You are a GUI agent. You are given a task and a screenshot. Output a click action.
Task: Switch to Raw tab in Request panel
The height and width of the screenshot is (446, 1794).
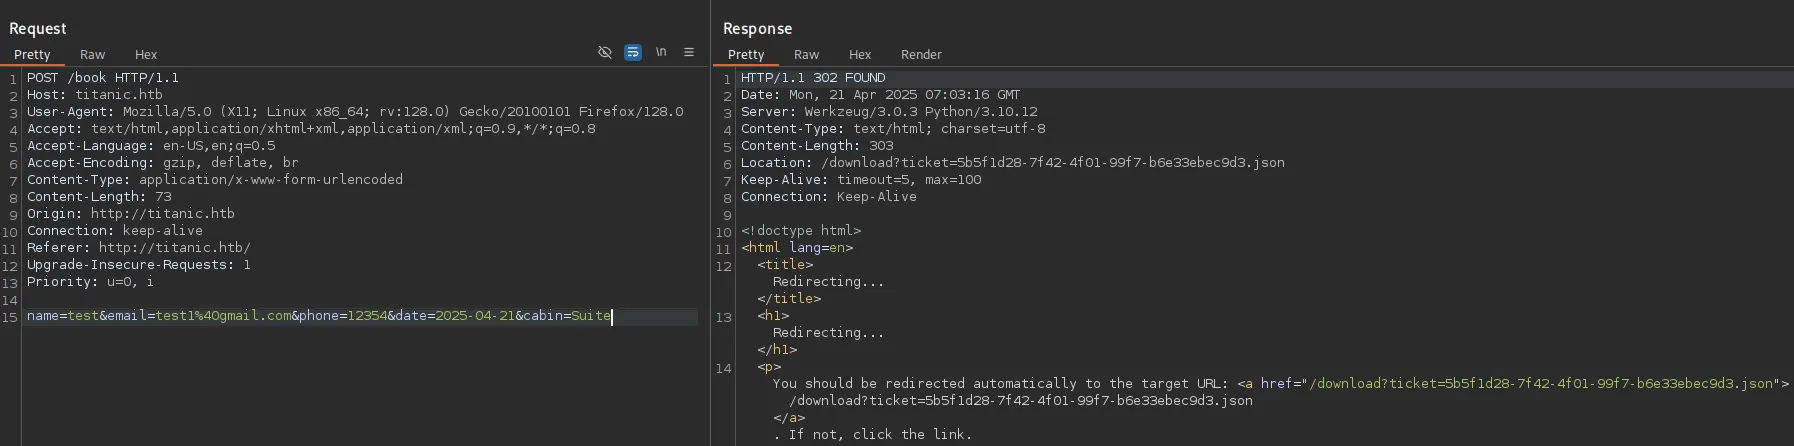(93, 55)
